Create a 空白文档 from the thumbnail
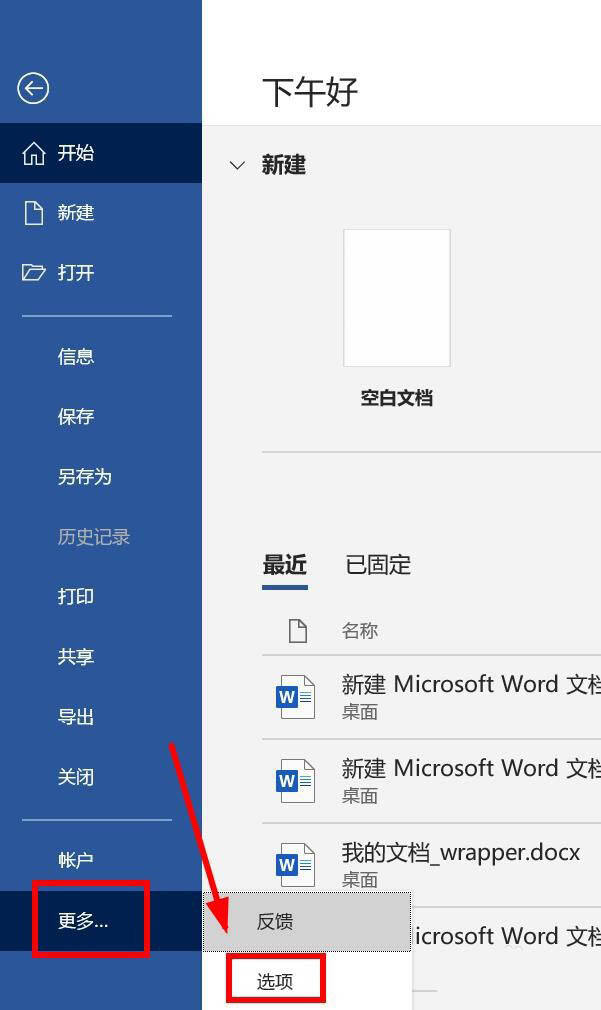Viewport: 601px width, 1010px height. (396, 298)
